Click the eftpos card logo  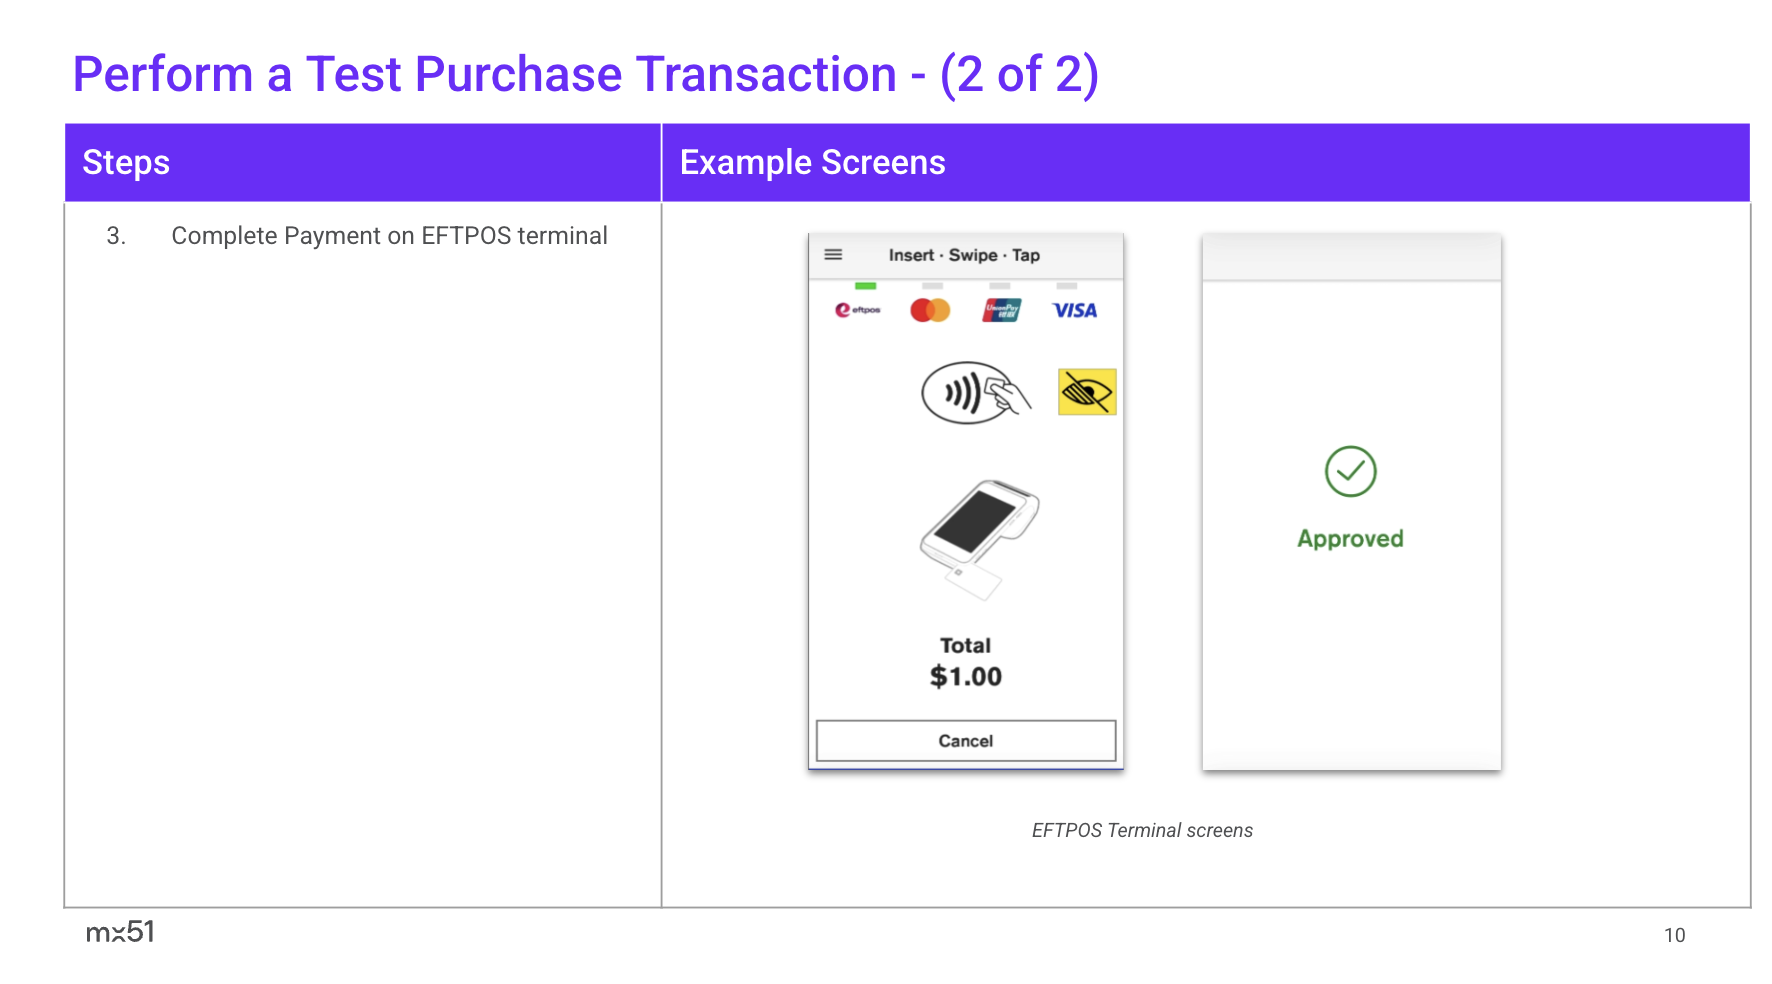(x=858, y=310)
